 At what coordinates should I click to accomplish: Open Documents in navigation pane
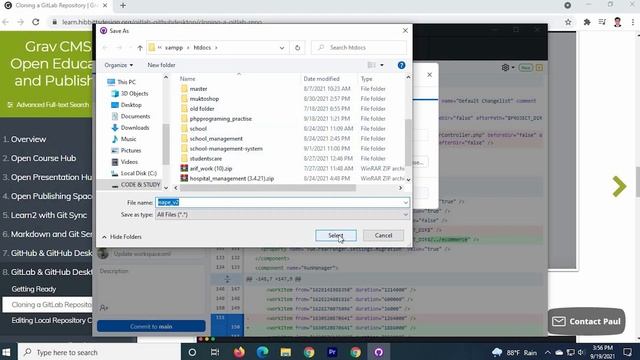pos(135,116)
